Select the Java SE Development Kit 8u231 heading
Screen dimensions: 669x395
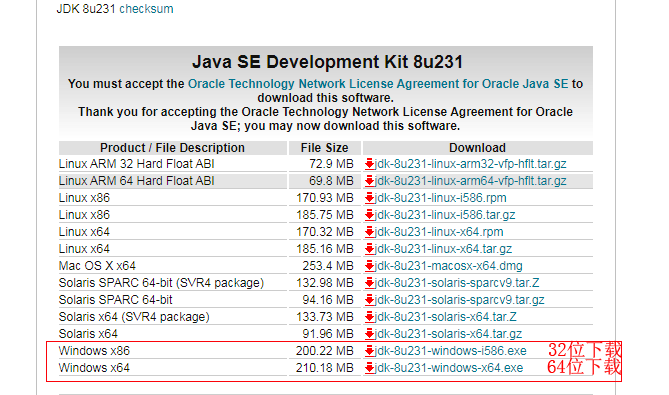327,62
